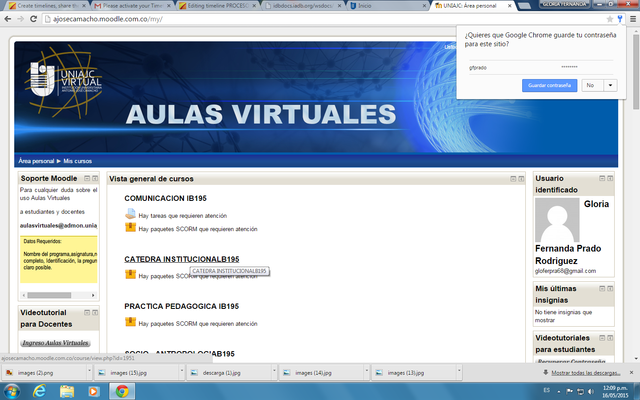Collapse the Videotutorial para Docentes block
640x400 pixels.
[x=87, y=313]
